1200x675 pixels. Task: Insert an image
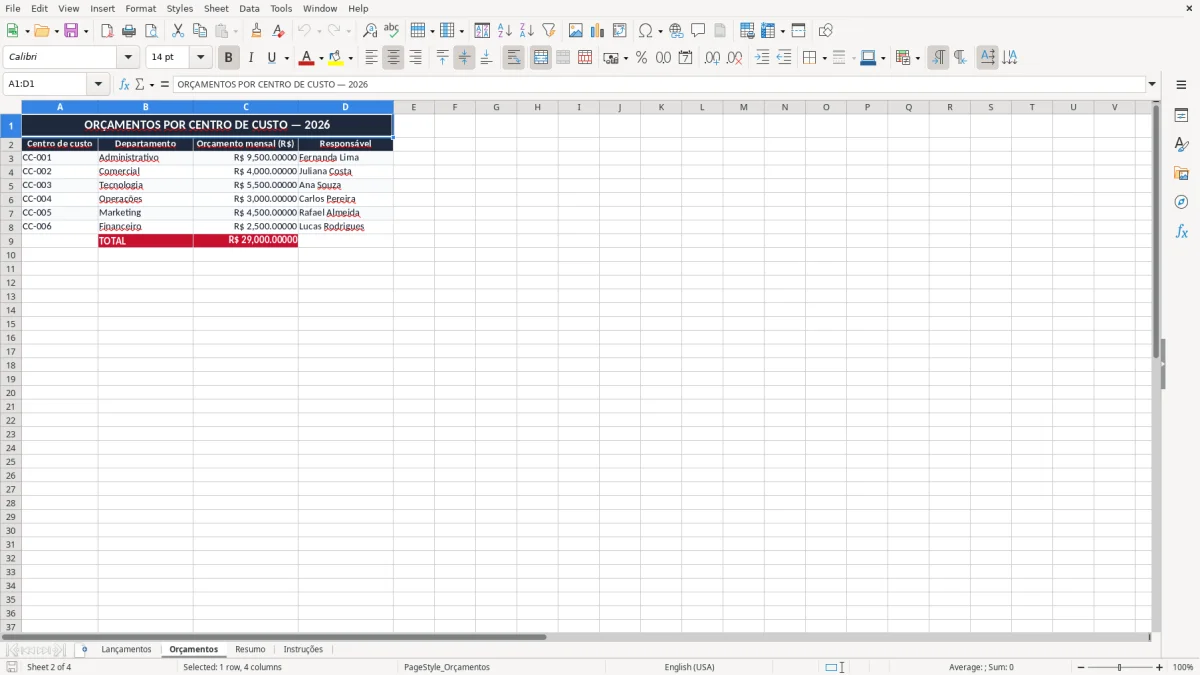[x=576, y=31]
